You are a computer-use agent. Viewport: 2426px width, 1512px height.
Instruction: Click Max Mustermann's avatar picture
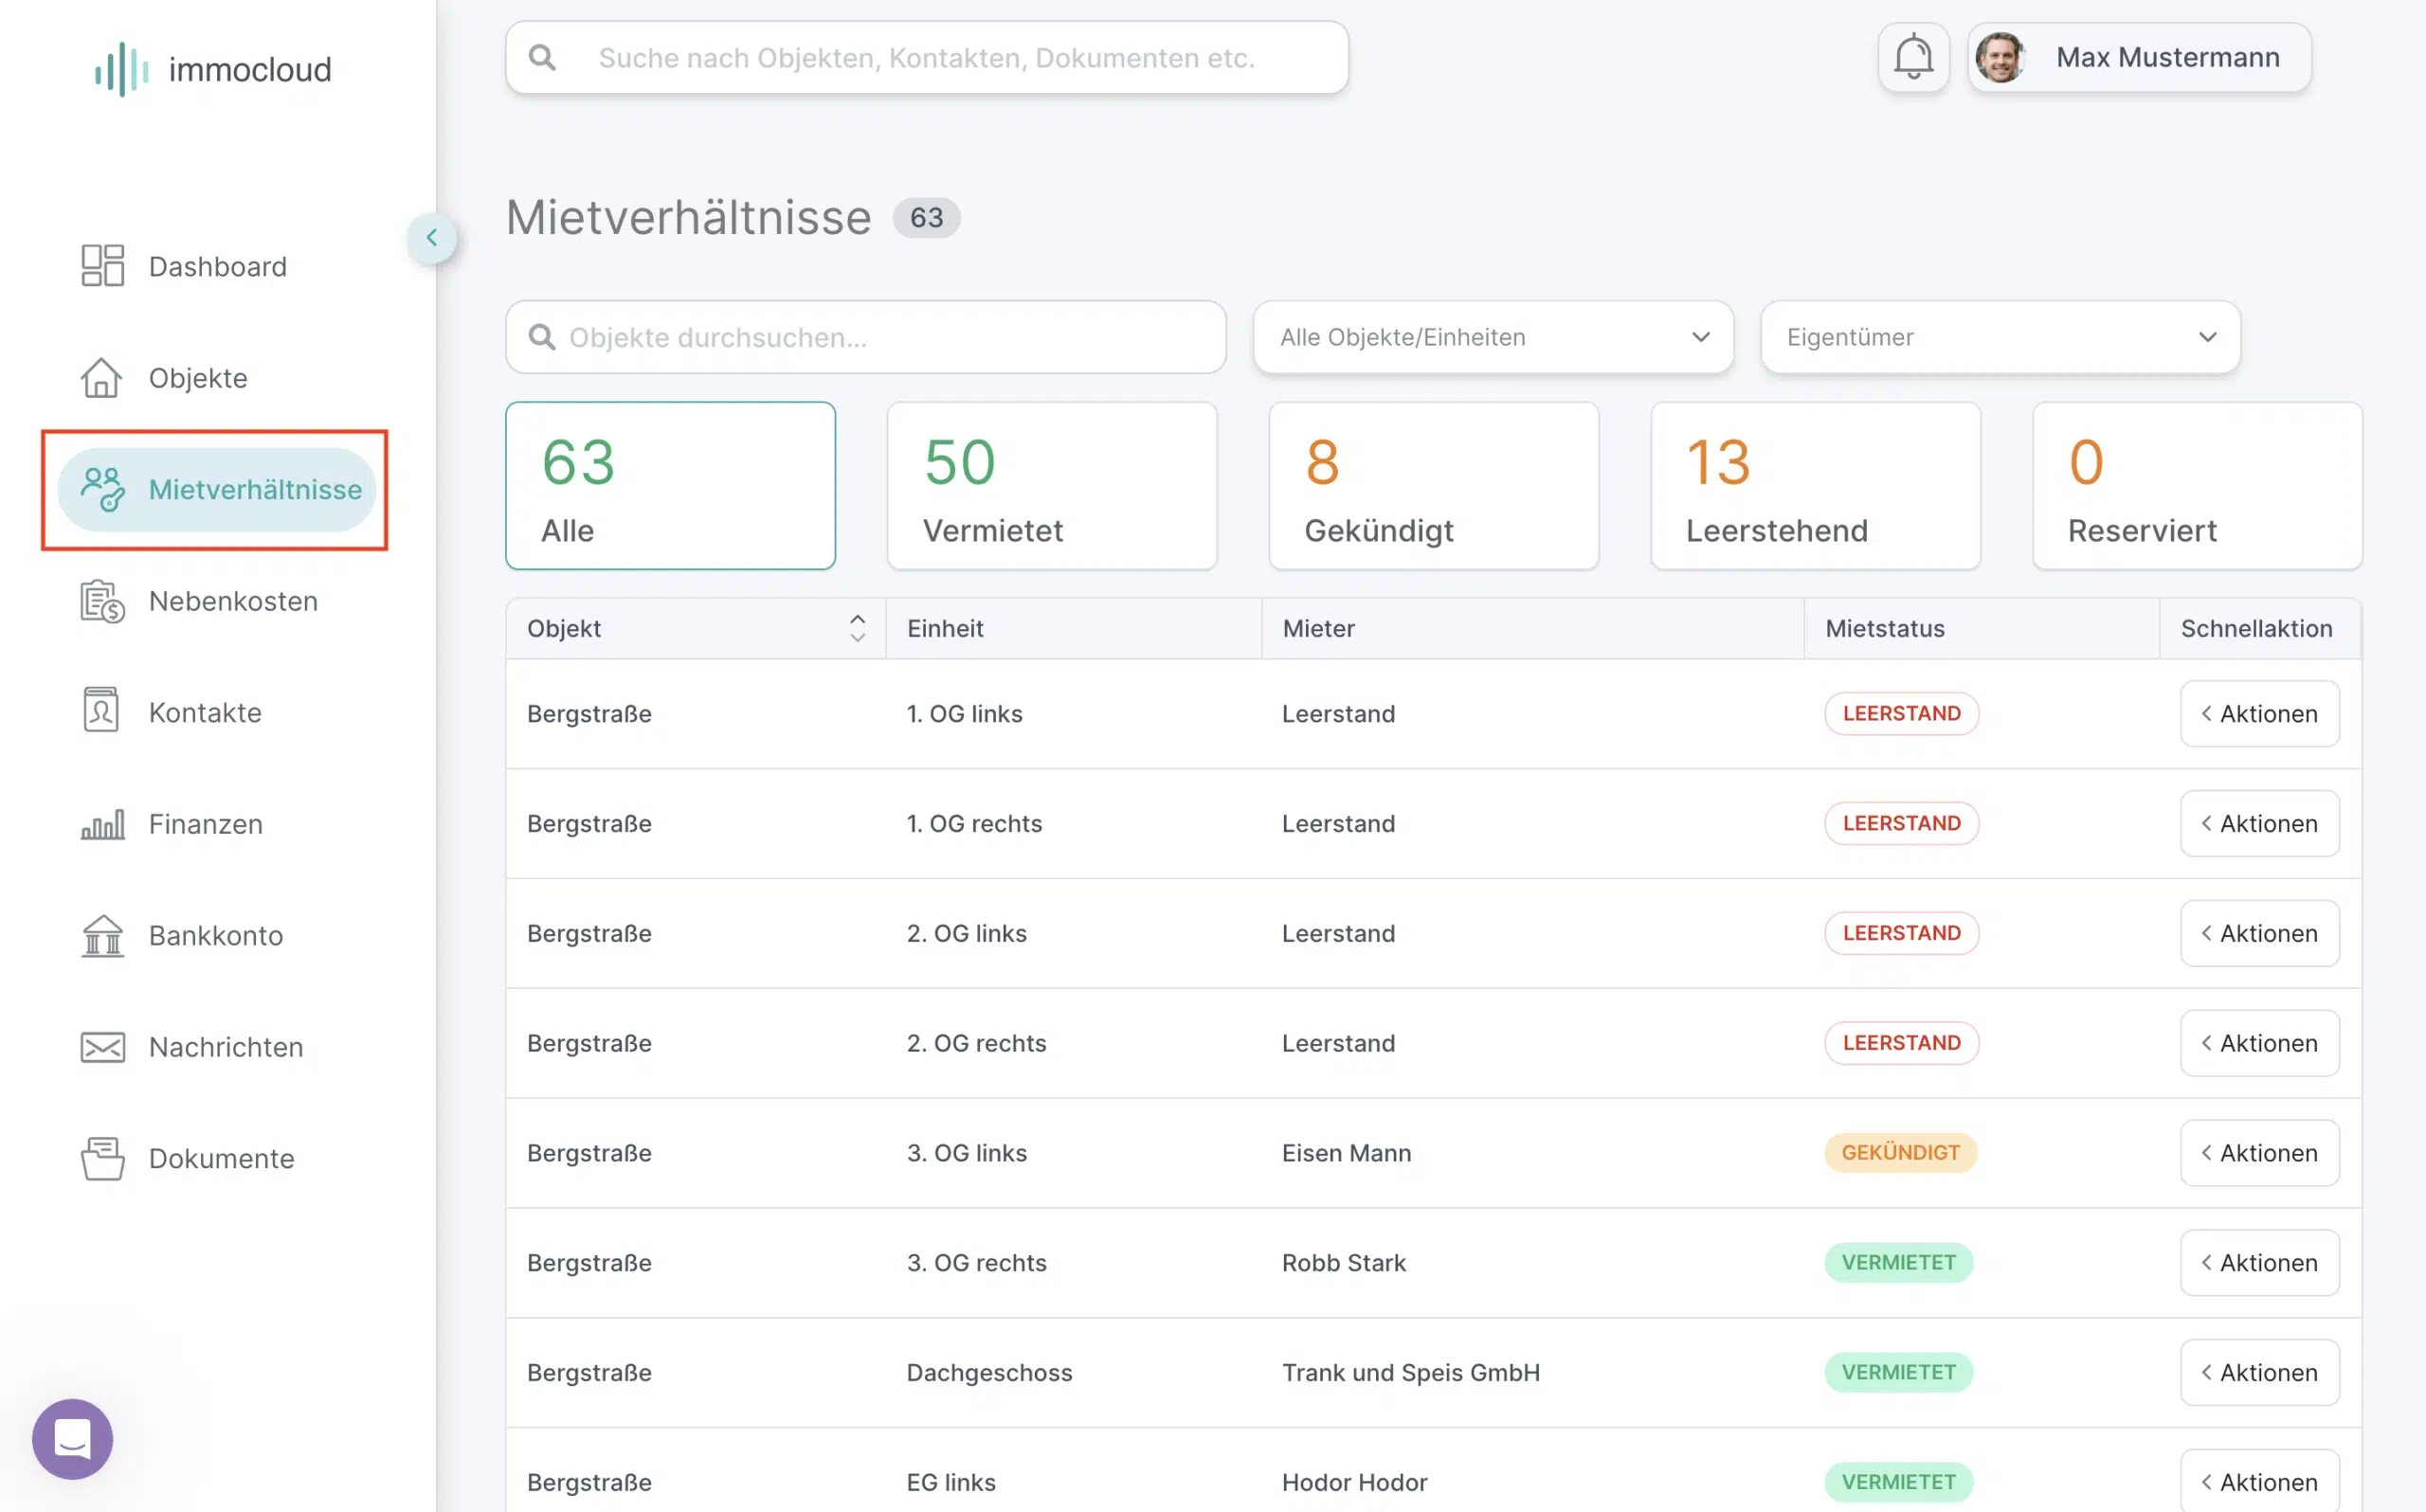click(2000, 57)
